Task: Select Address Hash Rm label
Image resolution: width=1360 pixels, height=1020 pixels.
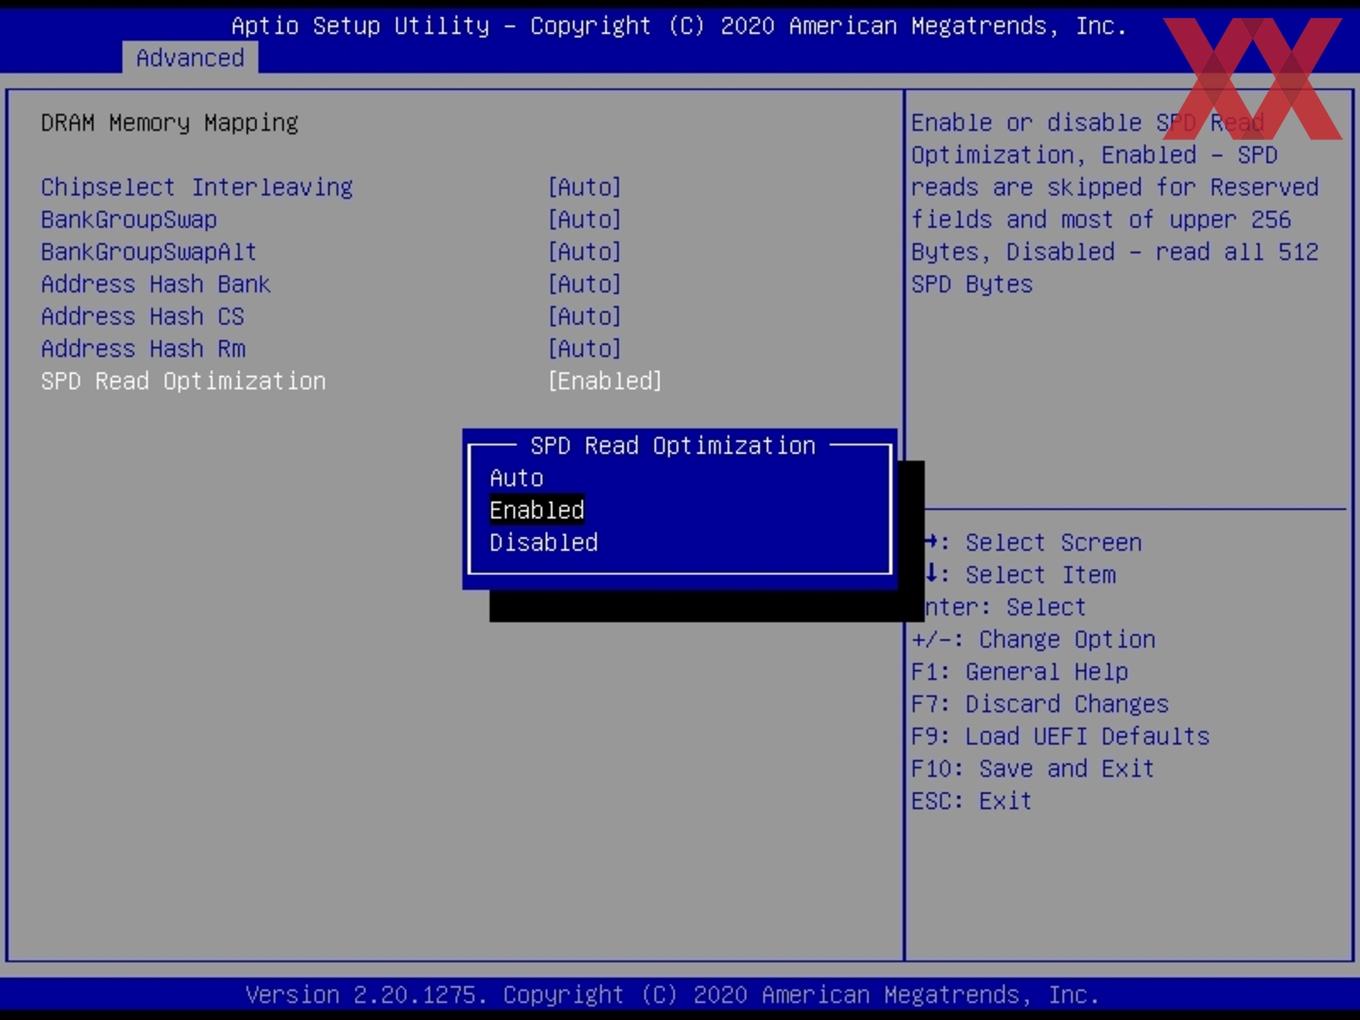Action: 143,349
